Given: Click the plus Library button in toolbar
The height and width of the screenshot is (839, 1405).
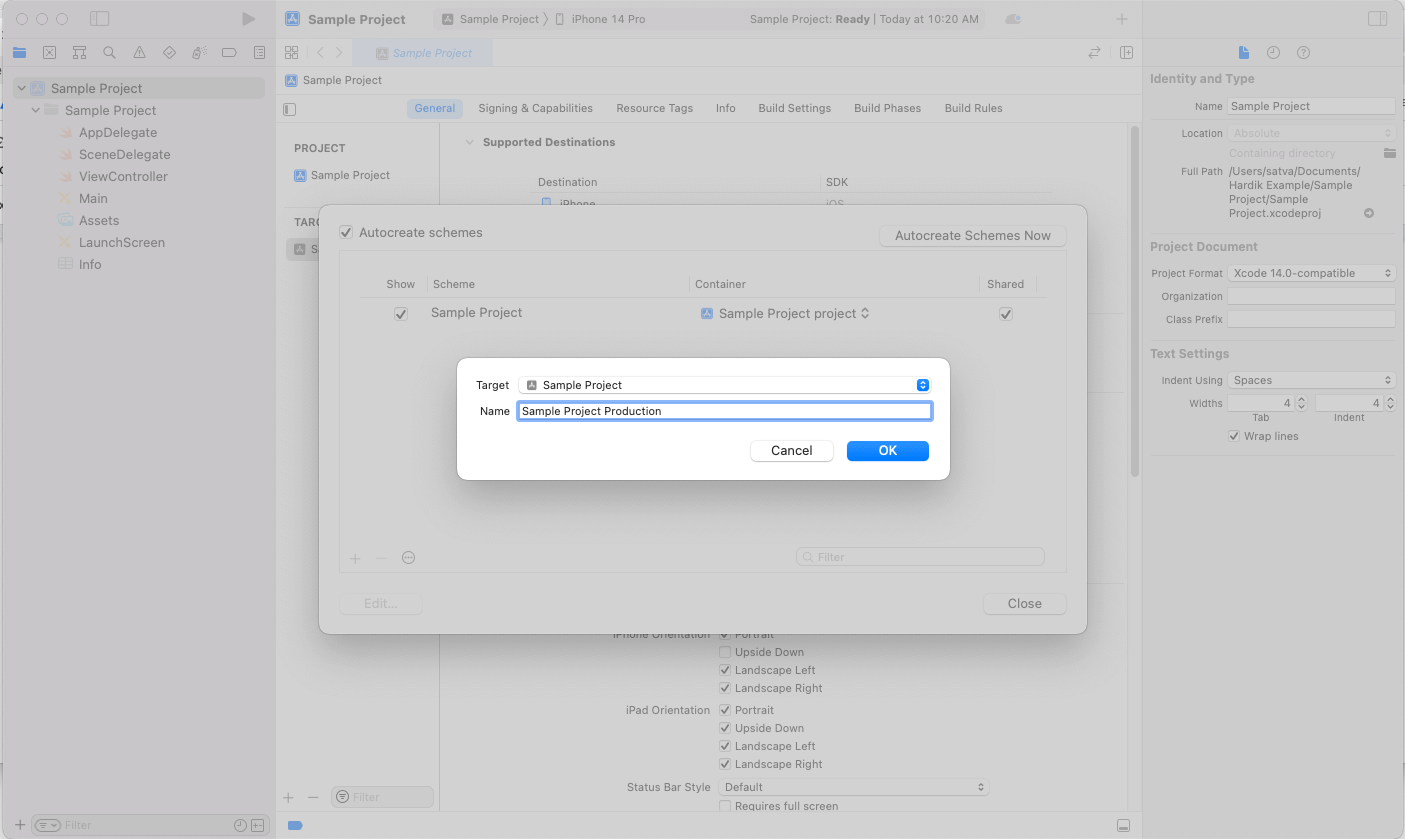Looking at the screenshot, I should coord(1122,19).
